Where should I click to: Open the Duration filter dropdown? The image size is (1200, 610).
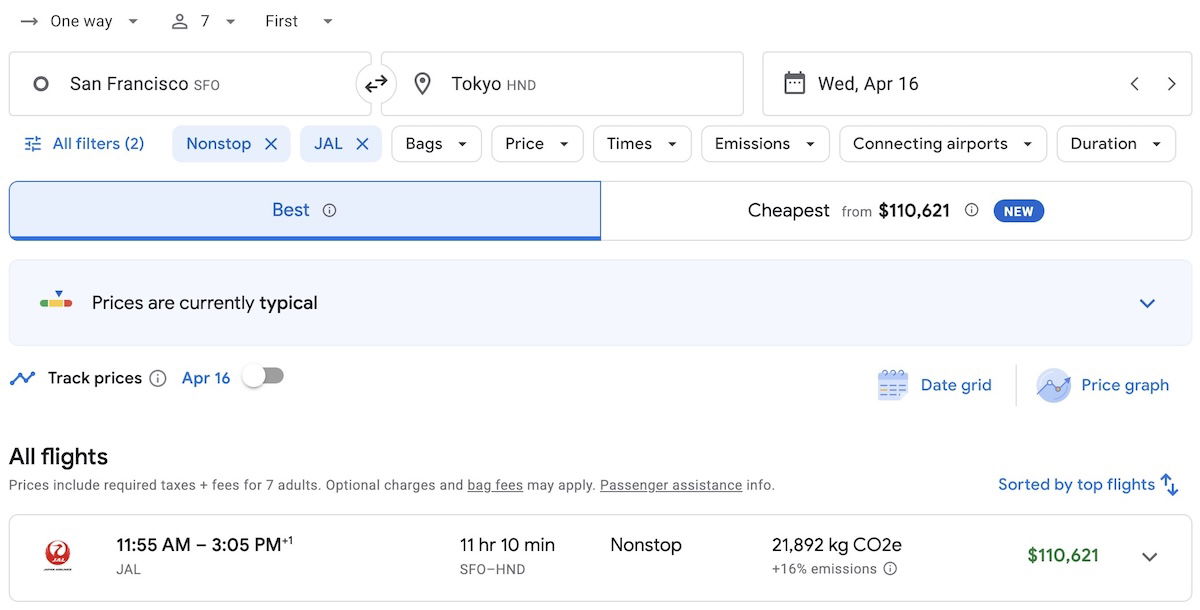click(1116, 144)
